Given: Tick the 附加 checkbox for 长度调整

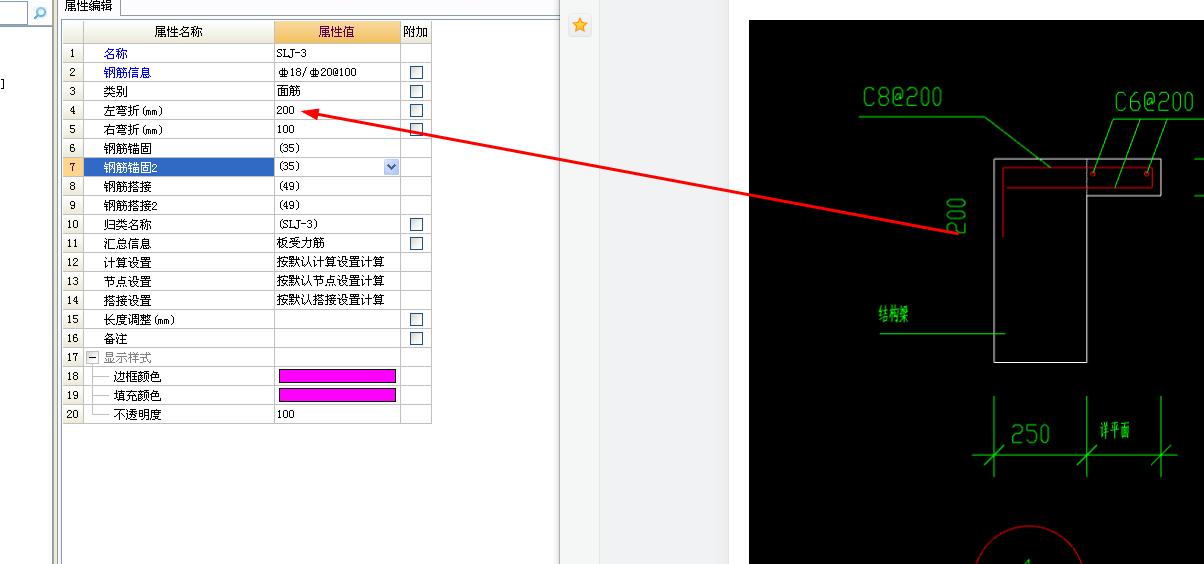Looking at the screenshot, I should click(x=416, y=319).
